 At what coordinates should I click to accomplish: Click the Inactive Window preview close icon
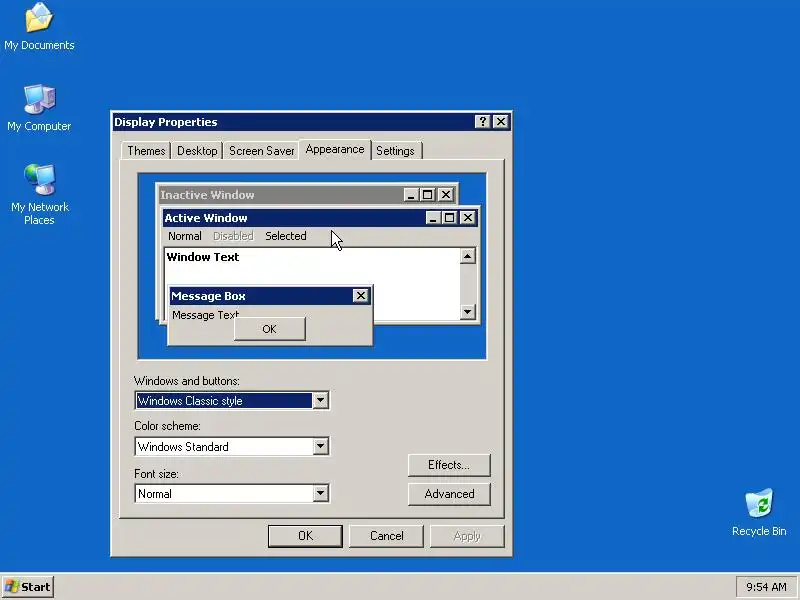pyautogui.click(x=446, y=194)
